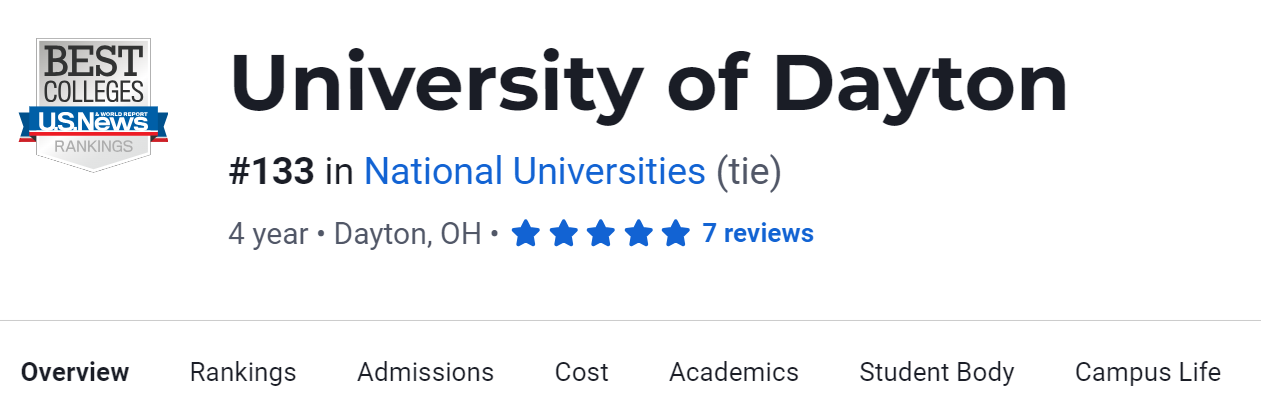Select the Cost tab
The width and height of the screenshot is (1261, 409).
point(581,373)
